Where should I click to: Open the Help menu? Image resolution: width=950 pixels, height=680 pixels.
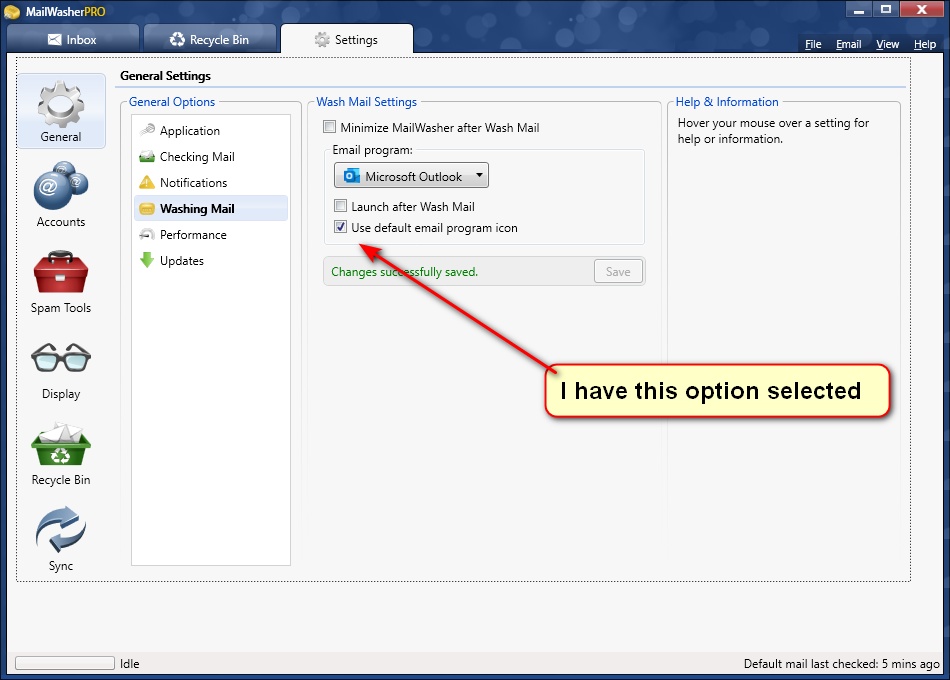click(x=925, y=44)
